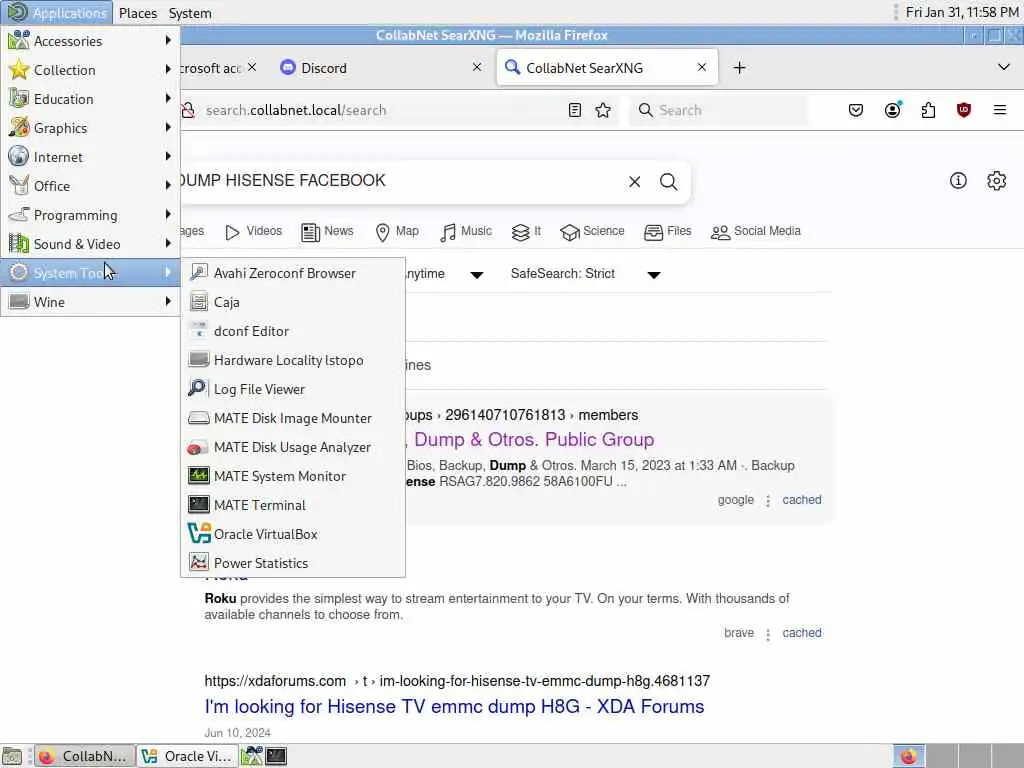Viewport: 1024px width, 768px height.
Task: Click the MATE Disk Image Mounter icon
Action: click(x=199, y=418)
